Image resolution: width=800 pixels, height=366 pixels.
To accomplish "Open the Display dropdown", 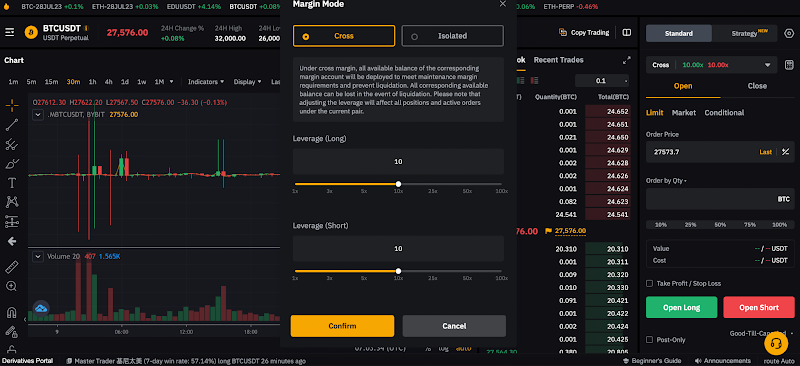I will tap(247, 82).
